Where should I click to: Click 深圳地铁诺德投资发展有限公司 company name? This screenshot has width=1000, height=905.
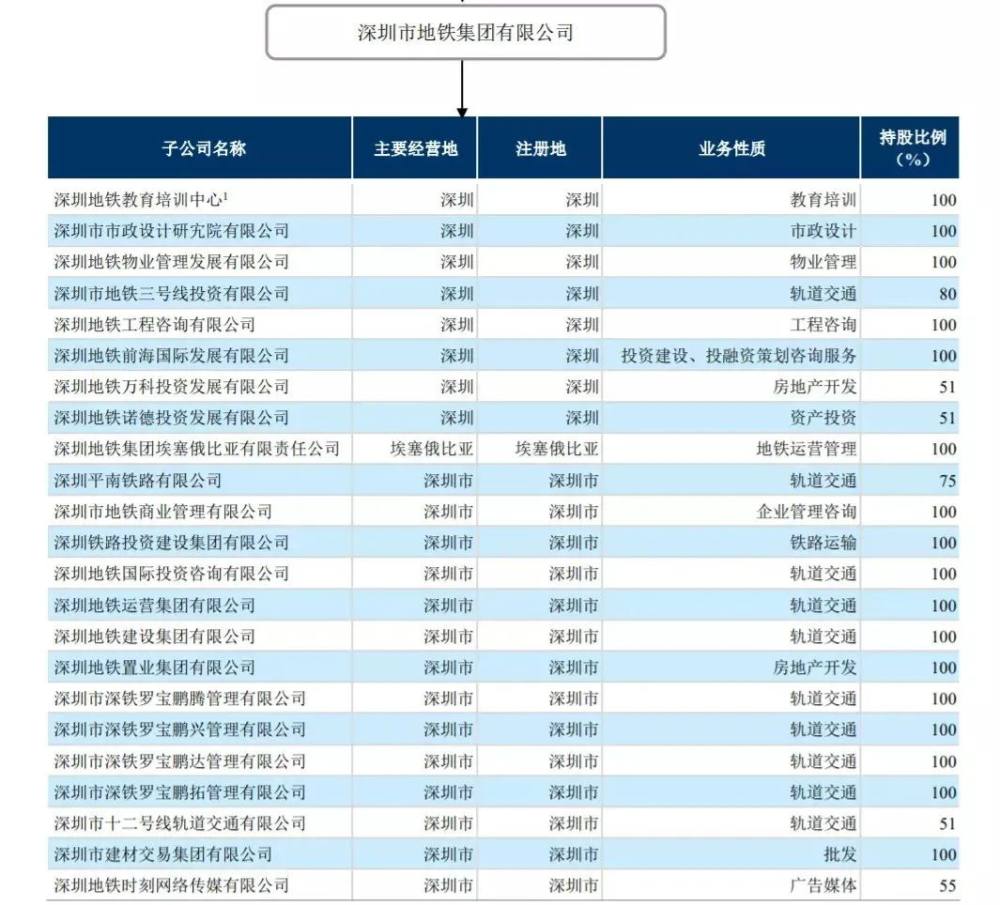point(172,418)
